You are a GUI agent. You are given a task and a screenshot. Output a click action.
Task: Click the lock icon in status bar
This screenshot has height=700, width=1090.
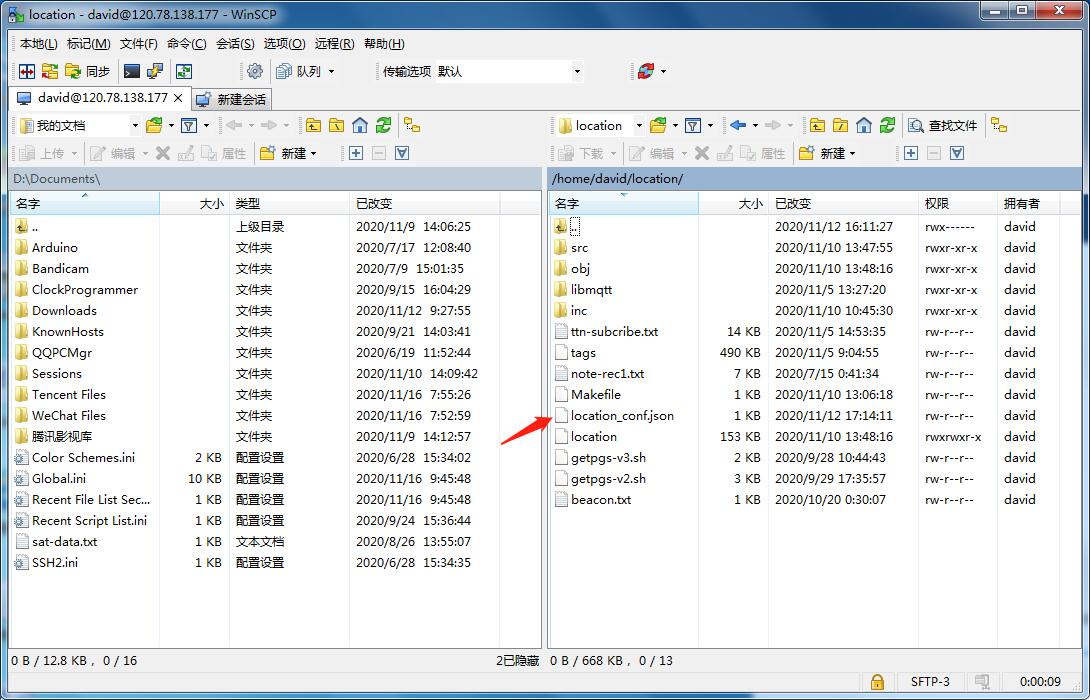(877, 681)
